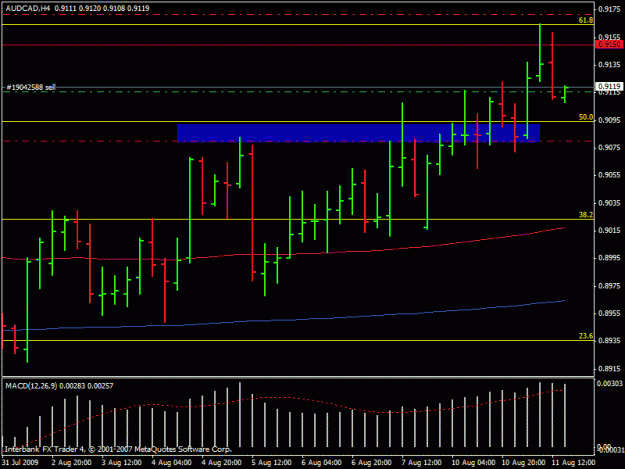Click price scale value 0.9015

pyautogui.click(x=610, y=230)
